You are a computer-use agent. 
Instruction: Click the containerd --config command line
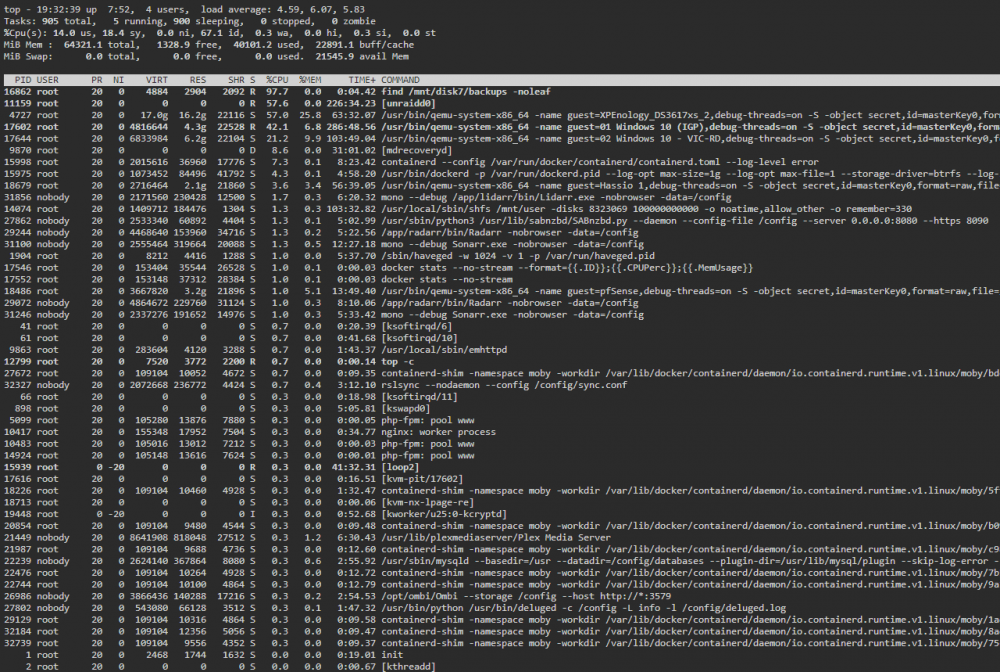click(599, 163)
